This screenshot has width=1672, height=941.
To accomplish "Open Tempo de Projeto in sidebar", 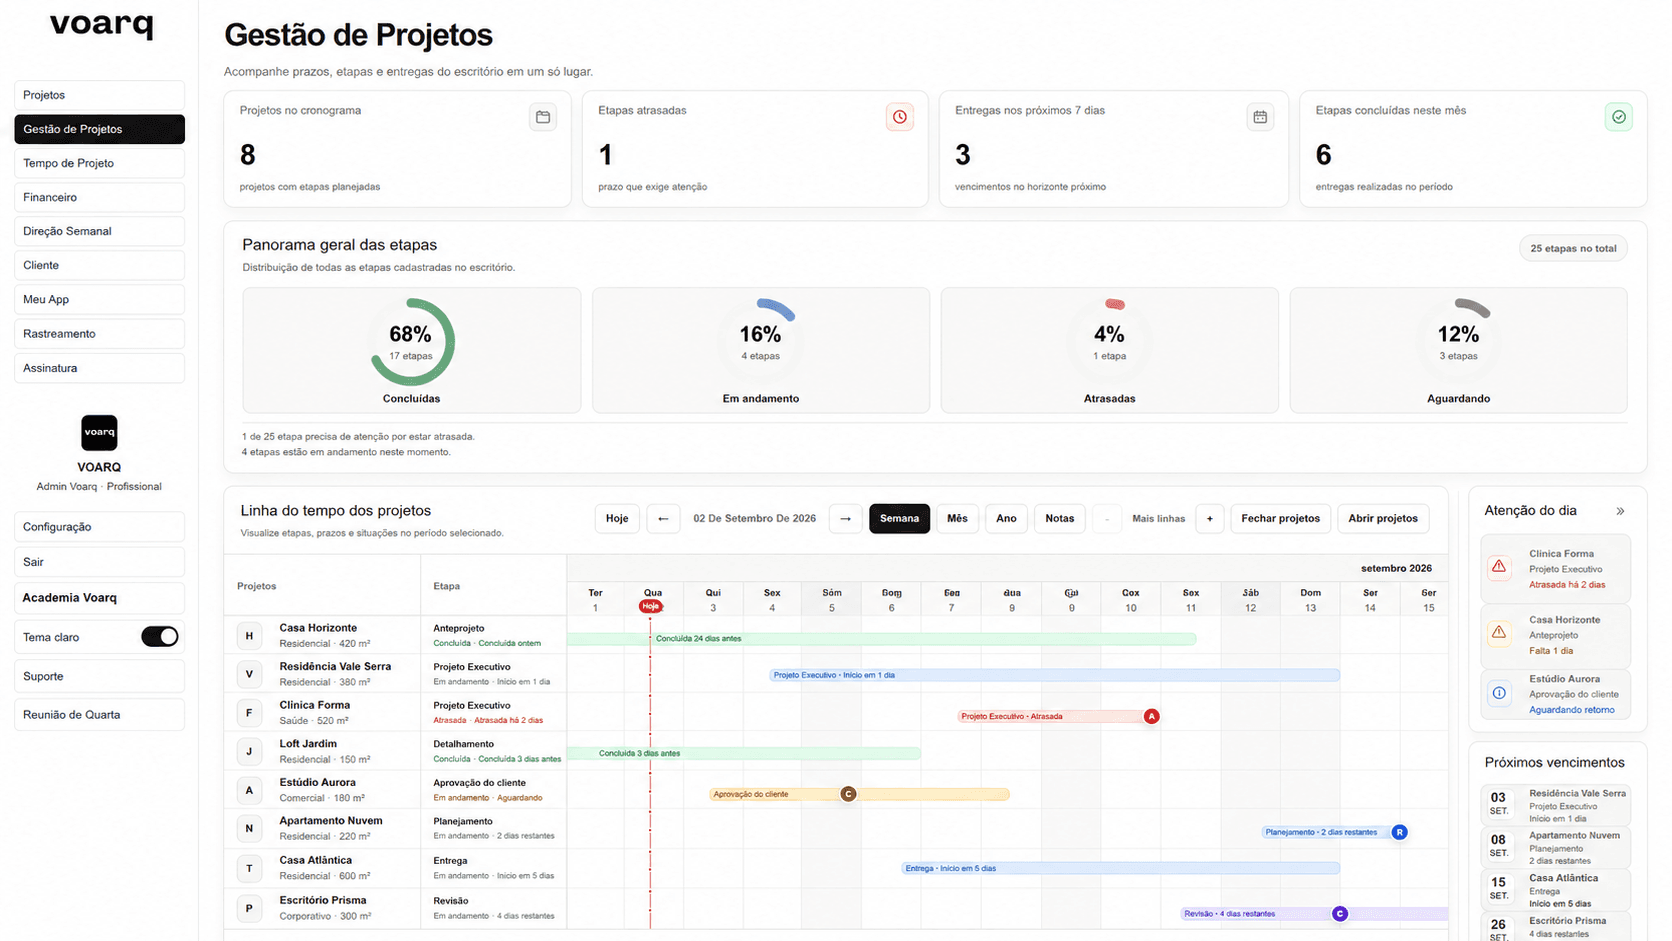I will (99, 163).
